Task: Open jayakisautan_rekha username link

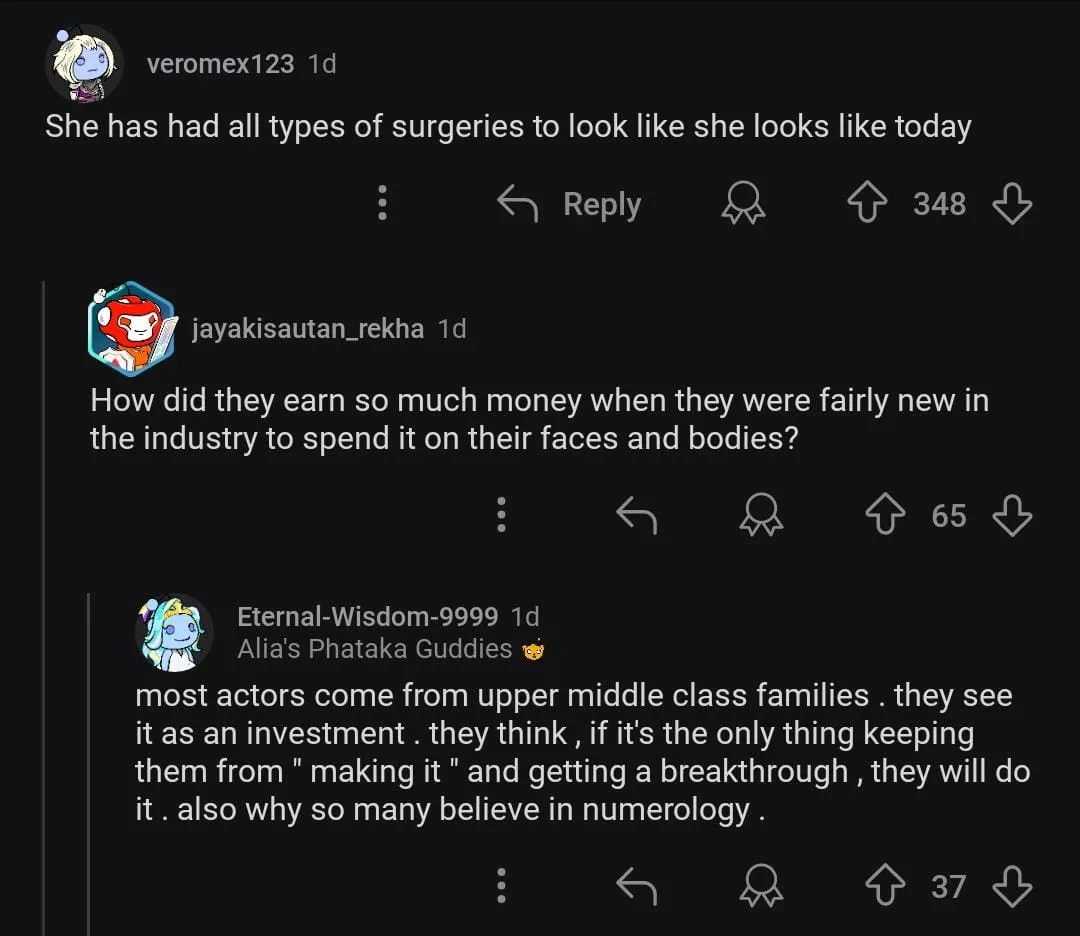Action: (307, 329)
